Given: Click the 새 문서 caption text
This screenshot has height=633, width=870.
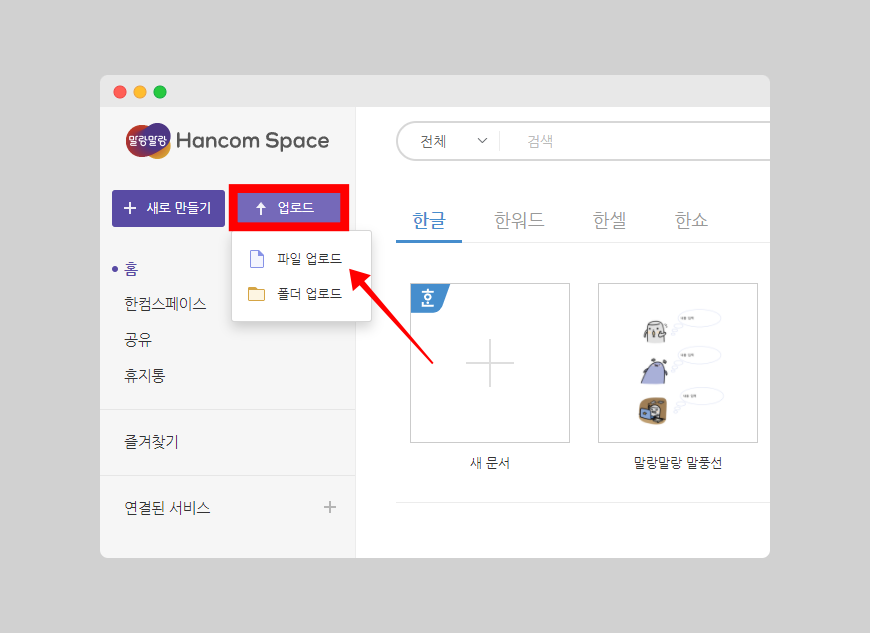Looking at the screenshot, I should pyautogui.click(x=490, y=463).
